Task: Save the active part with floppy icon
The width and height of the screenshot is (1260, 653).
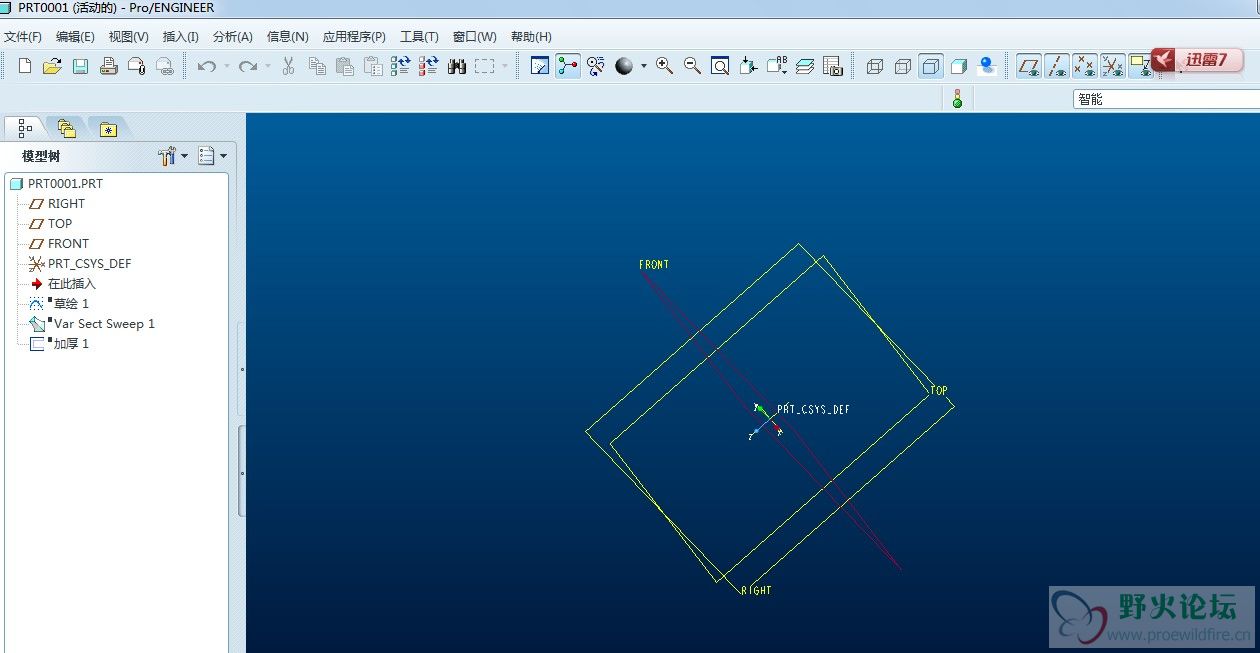Action: (81, 66)
